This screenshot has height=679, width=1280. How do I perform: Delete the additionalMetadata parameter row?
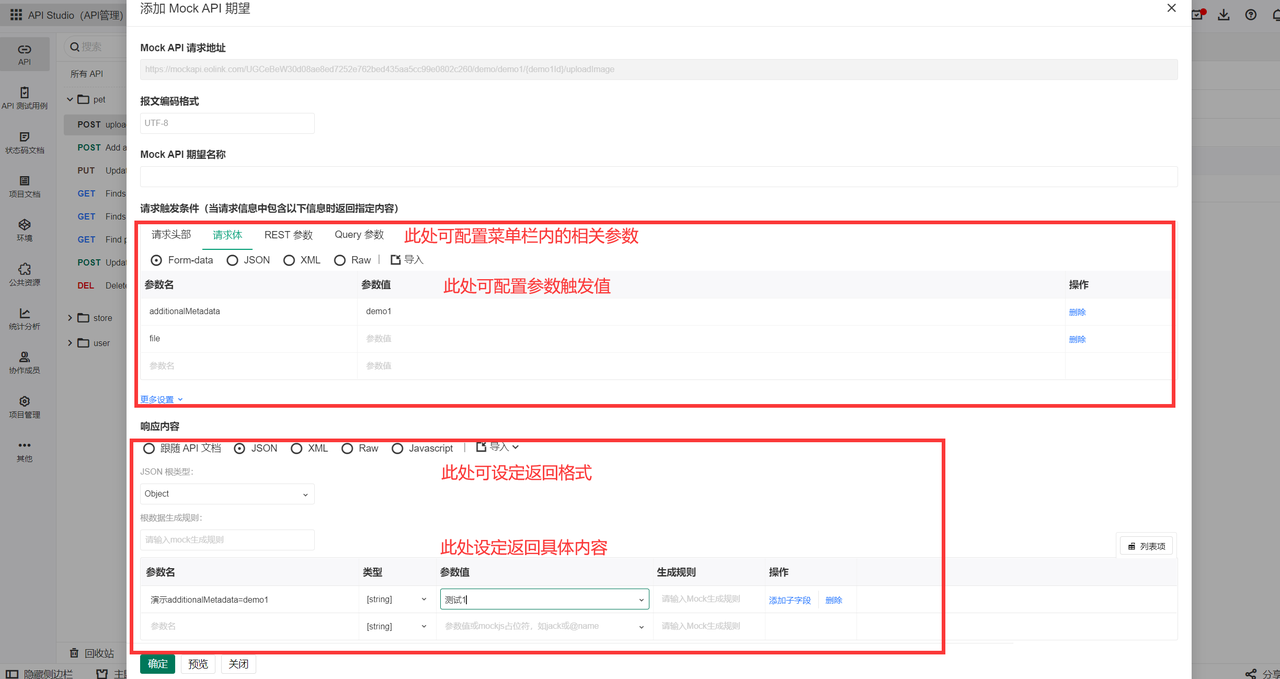[x=1077, y=312]
